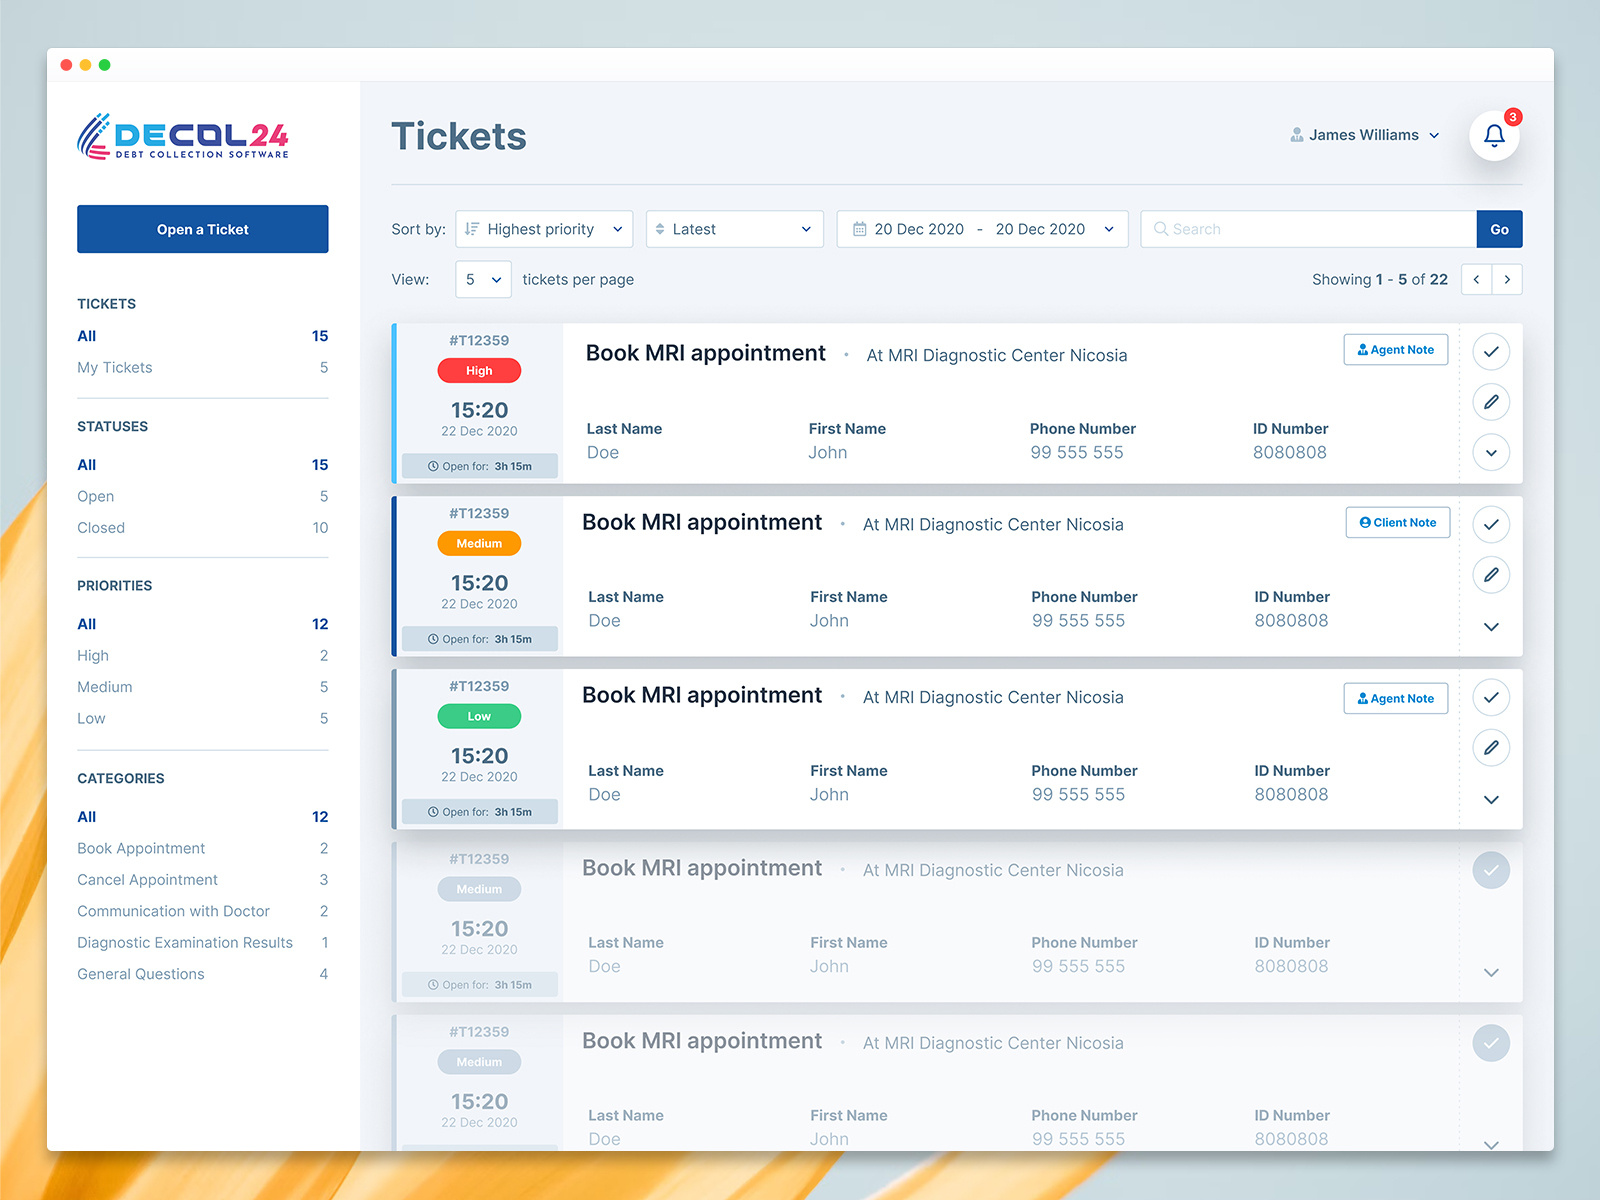Open notifications via the bell icon
Image resolution: width=1600 pixels, height=1200 pixels.
pyautogui.click(x=1493, y=136)
